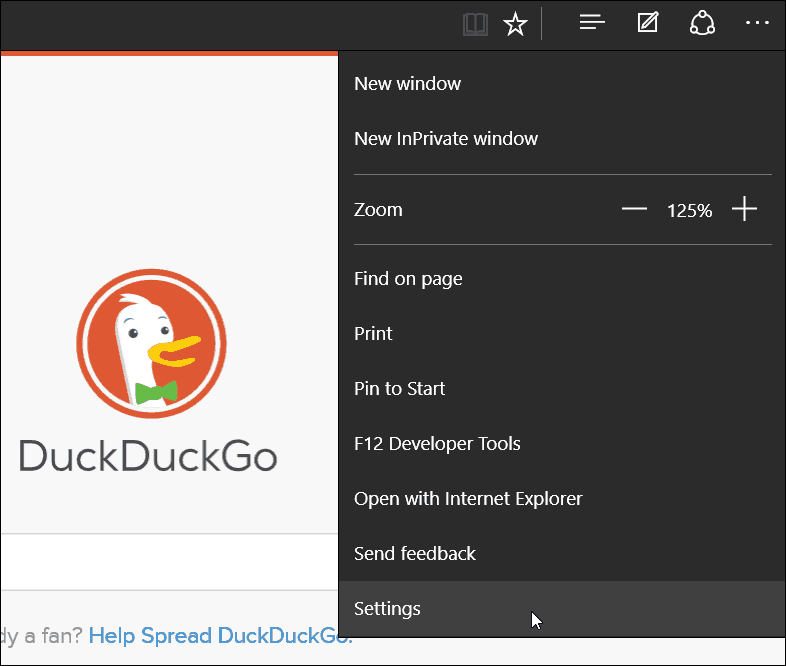Click the DuckDuckGo search input field
The height and width of the screenshot is (666, 786).
coord(169,562)
